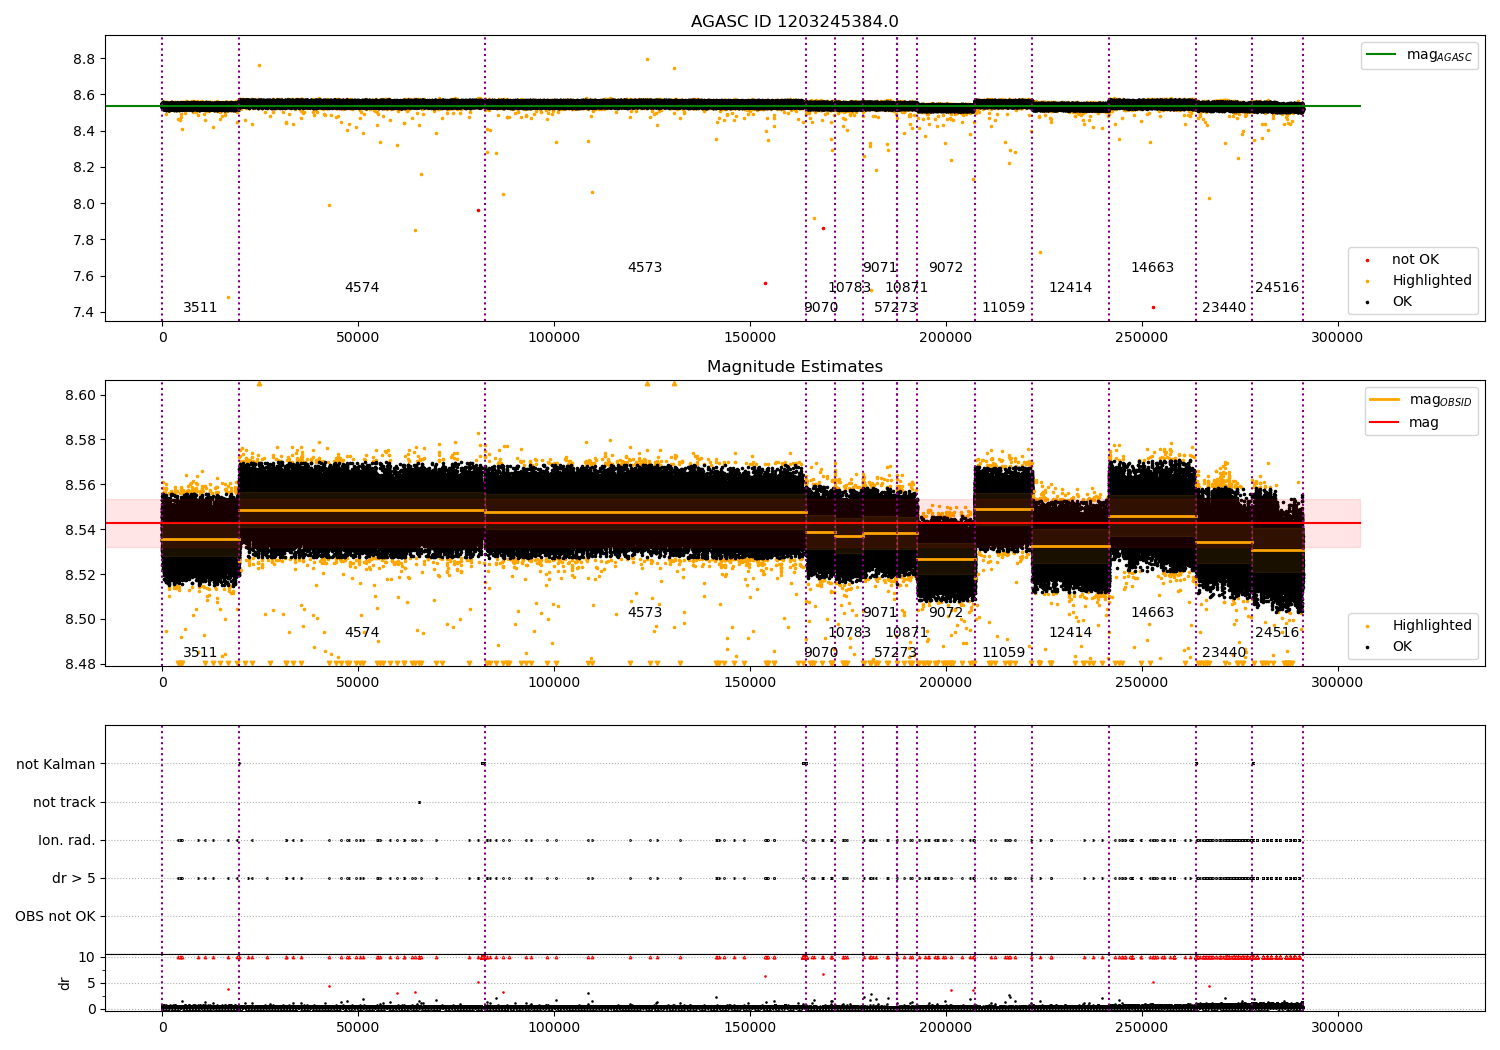Click OBSID label 9070 in top plot
The width and height of the screenshot is (1500, 1050).
pos(821,308)
